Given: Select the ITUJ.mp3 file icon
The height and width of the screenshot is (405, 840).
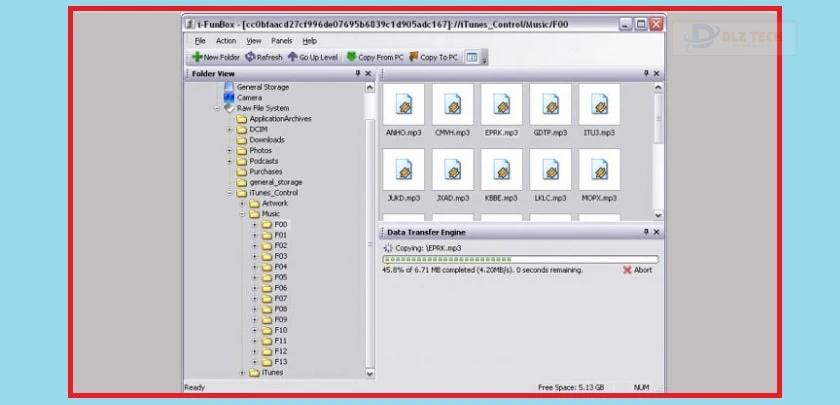Looking at the screenshot, I should click(599, 104).
